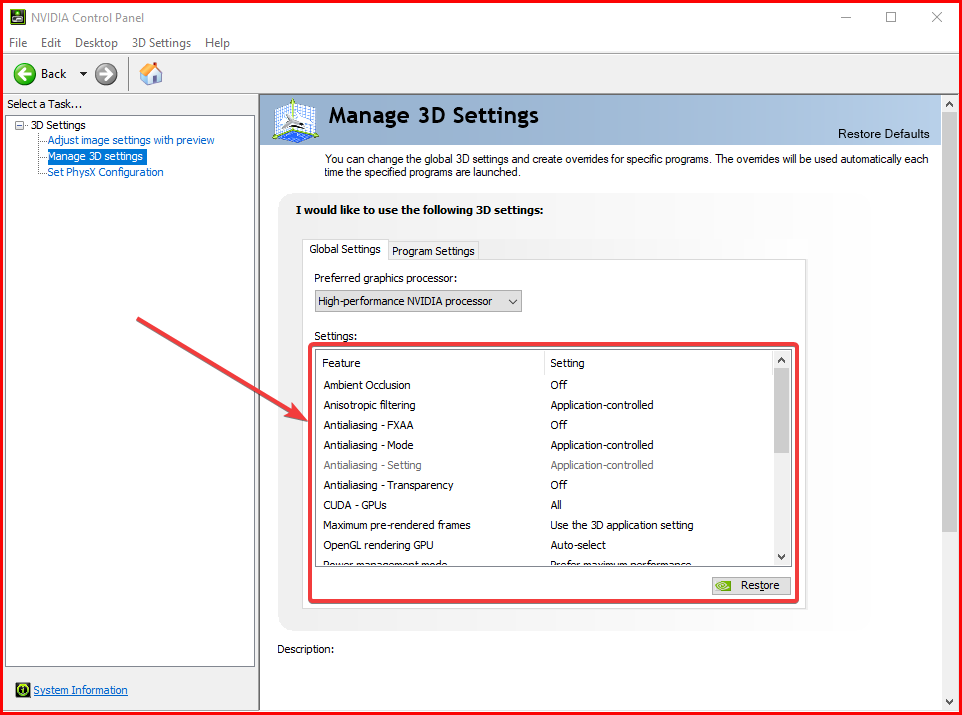
Task: Click main page scroll-up arrow
Action: (x=949, y=104)
